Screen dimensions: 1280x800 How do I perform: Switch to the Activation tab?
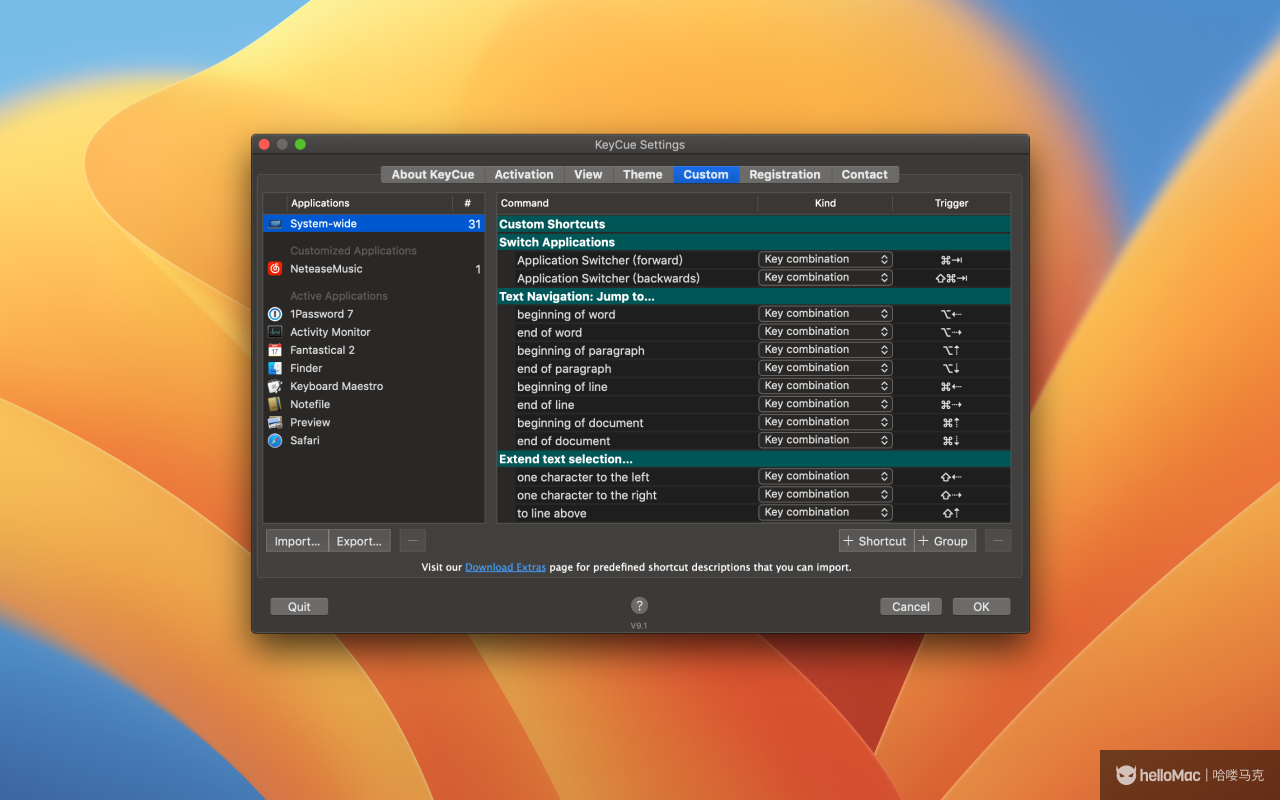point(524,174)
